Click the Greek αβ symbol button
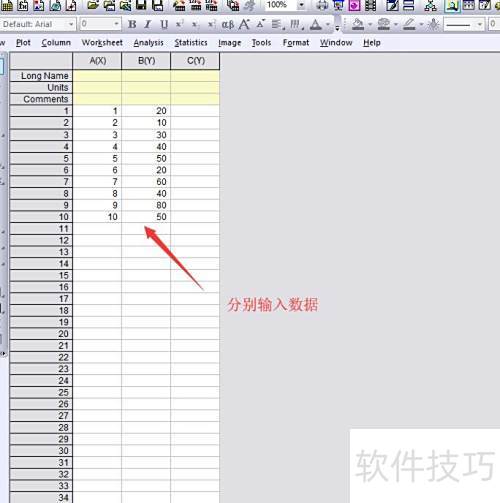 click(x=228, y=24)
